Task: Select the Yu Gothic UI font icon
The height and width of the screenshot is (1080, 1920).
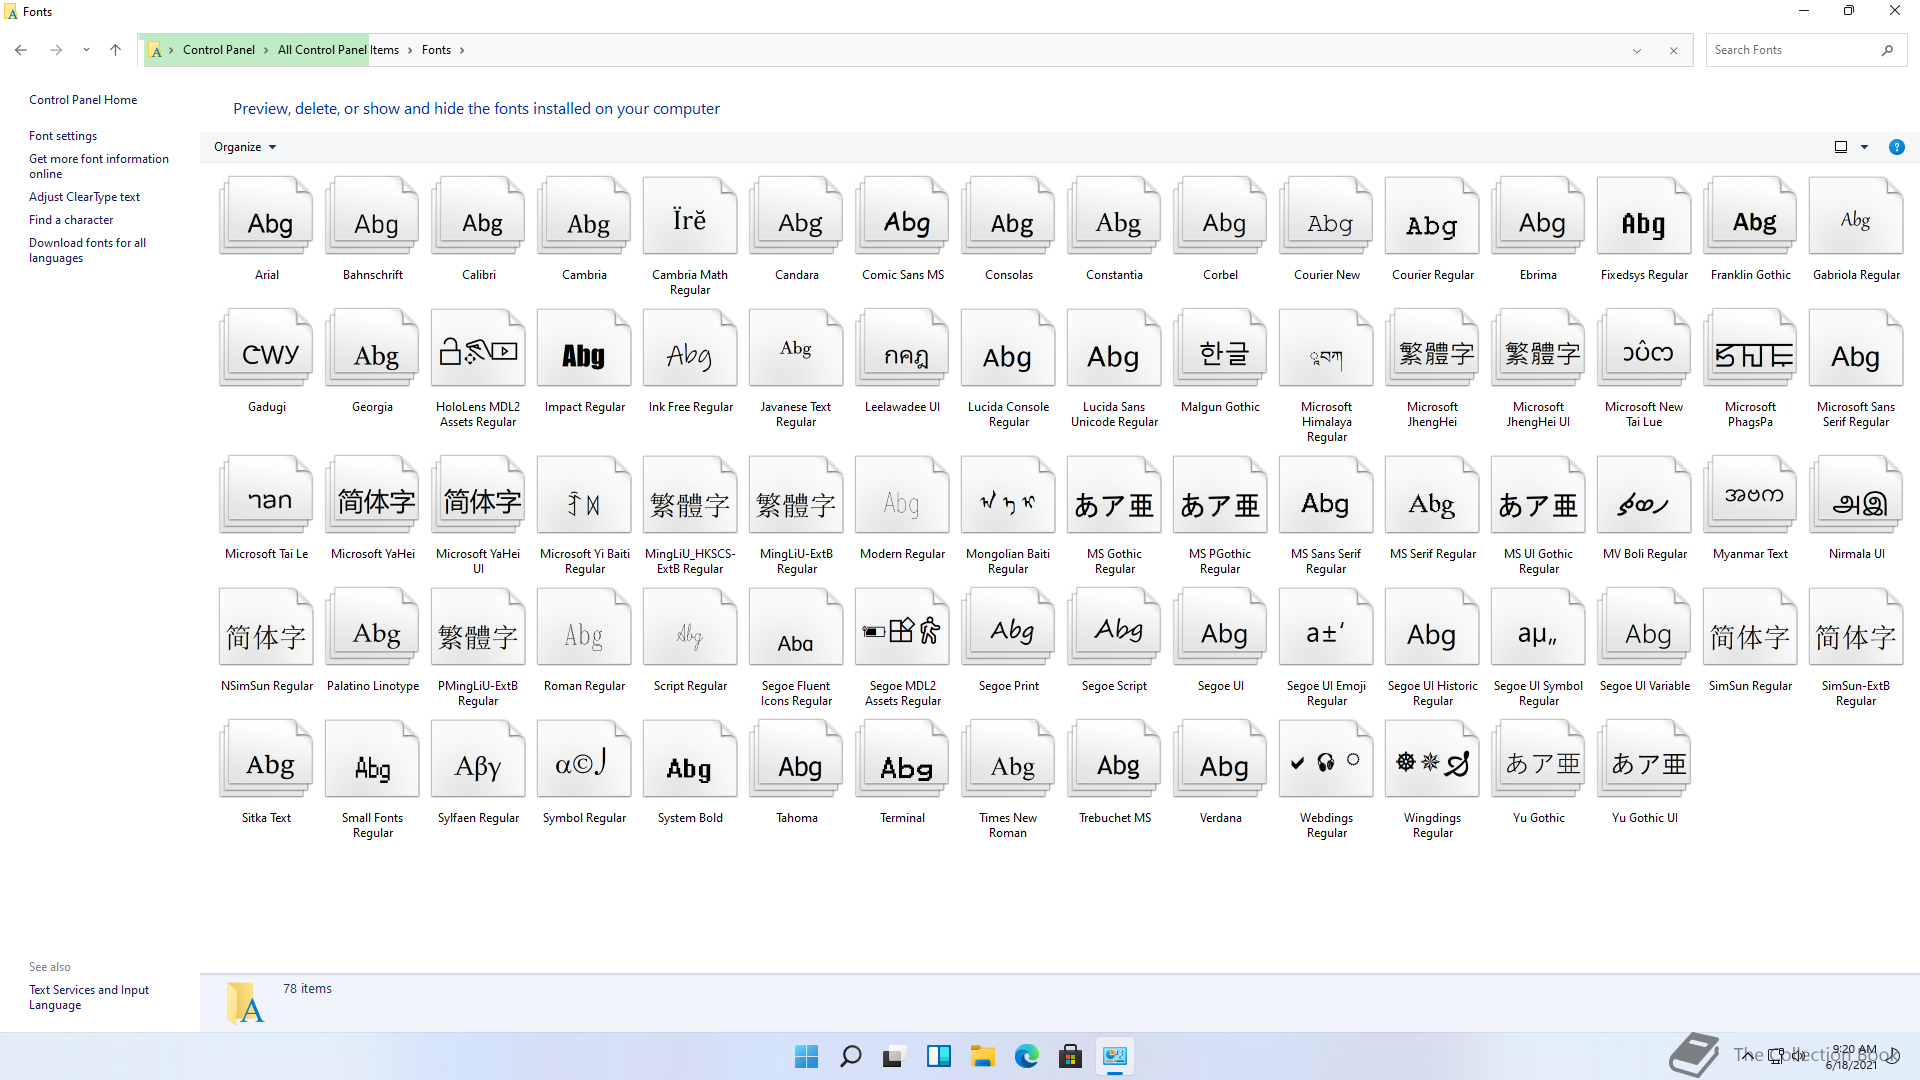Action: (x=1644, y=759)
